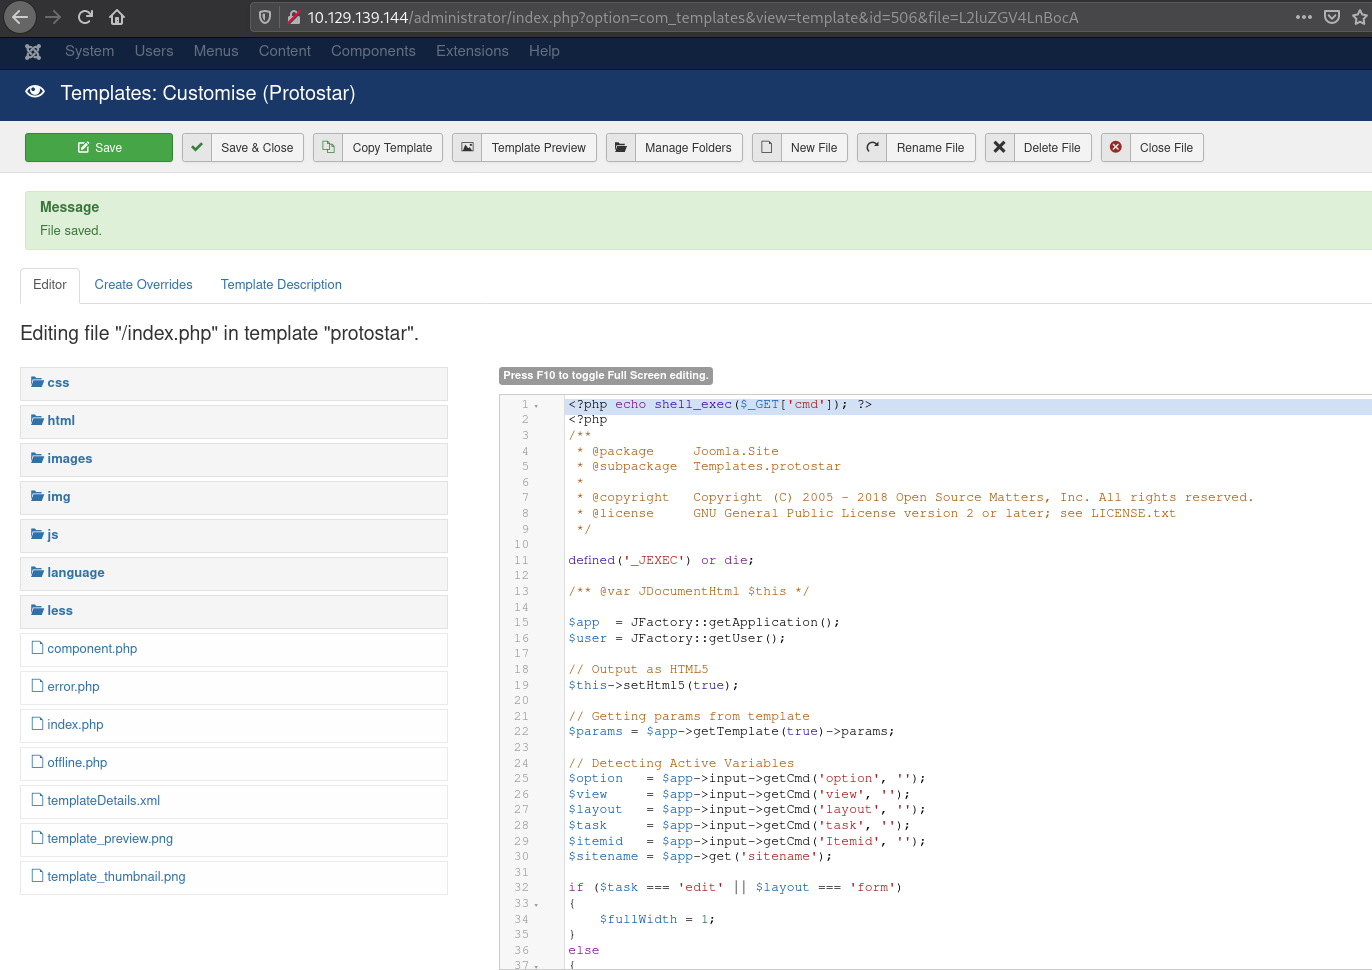Click the file icon of templateDetails.xml

pyautogui.click(x=37, y=800)
